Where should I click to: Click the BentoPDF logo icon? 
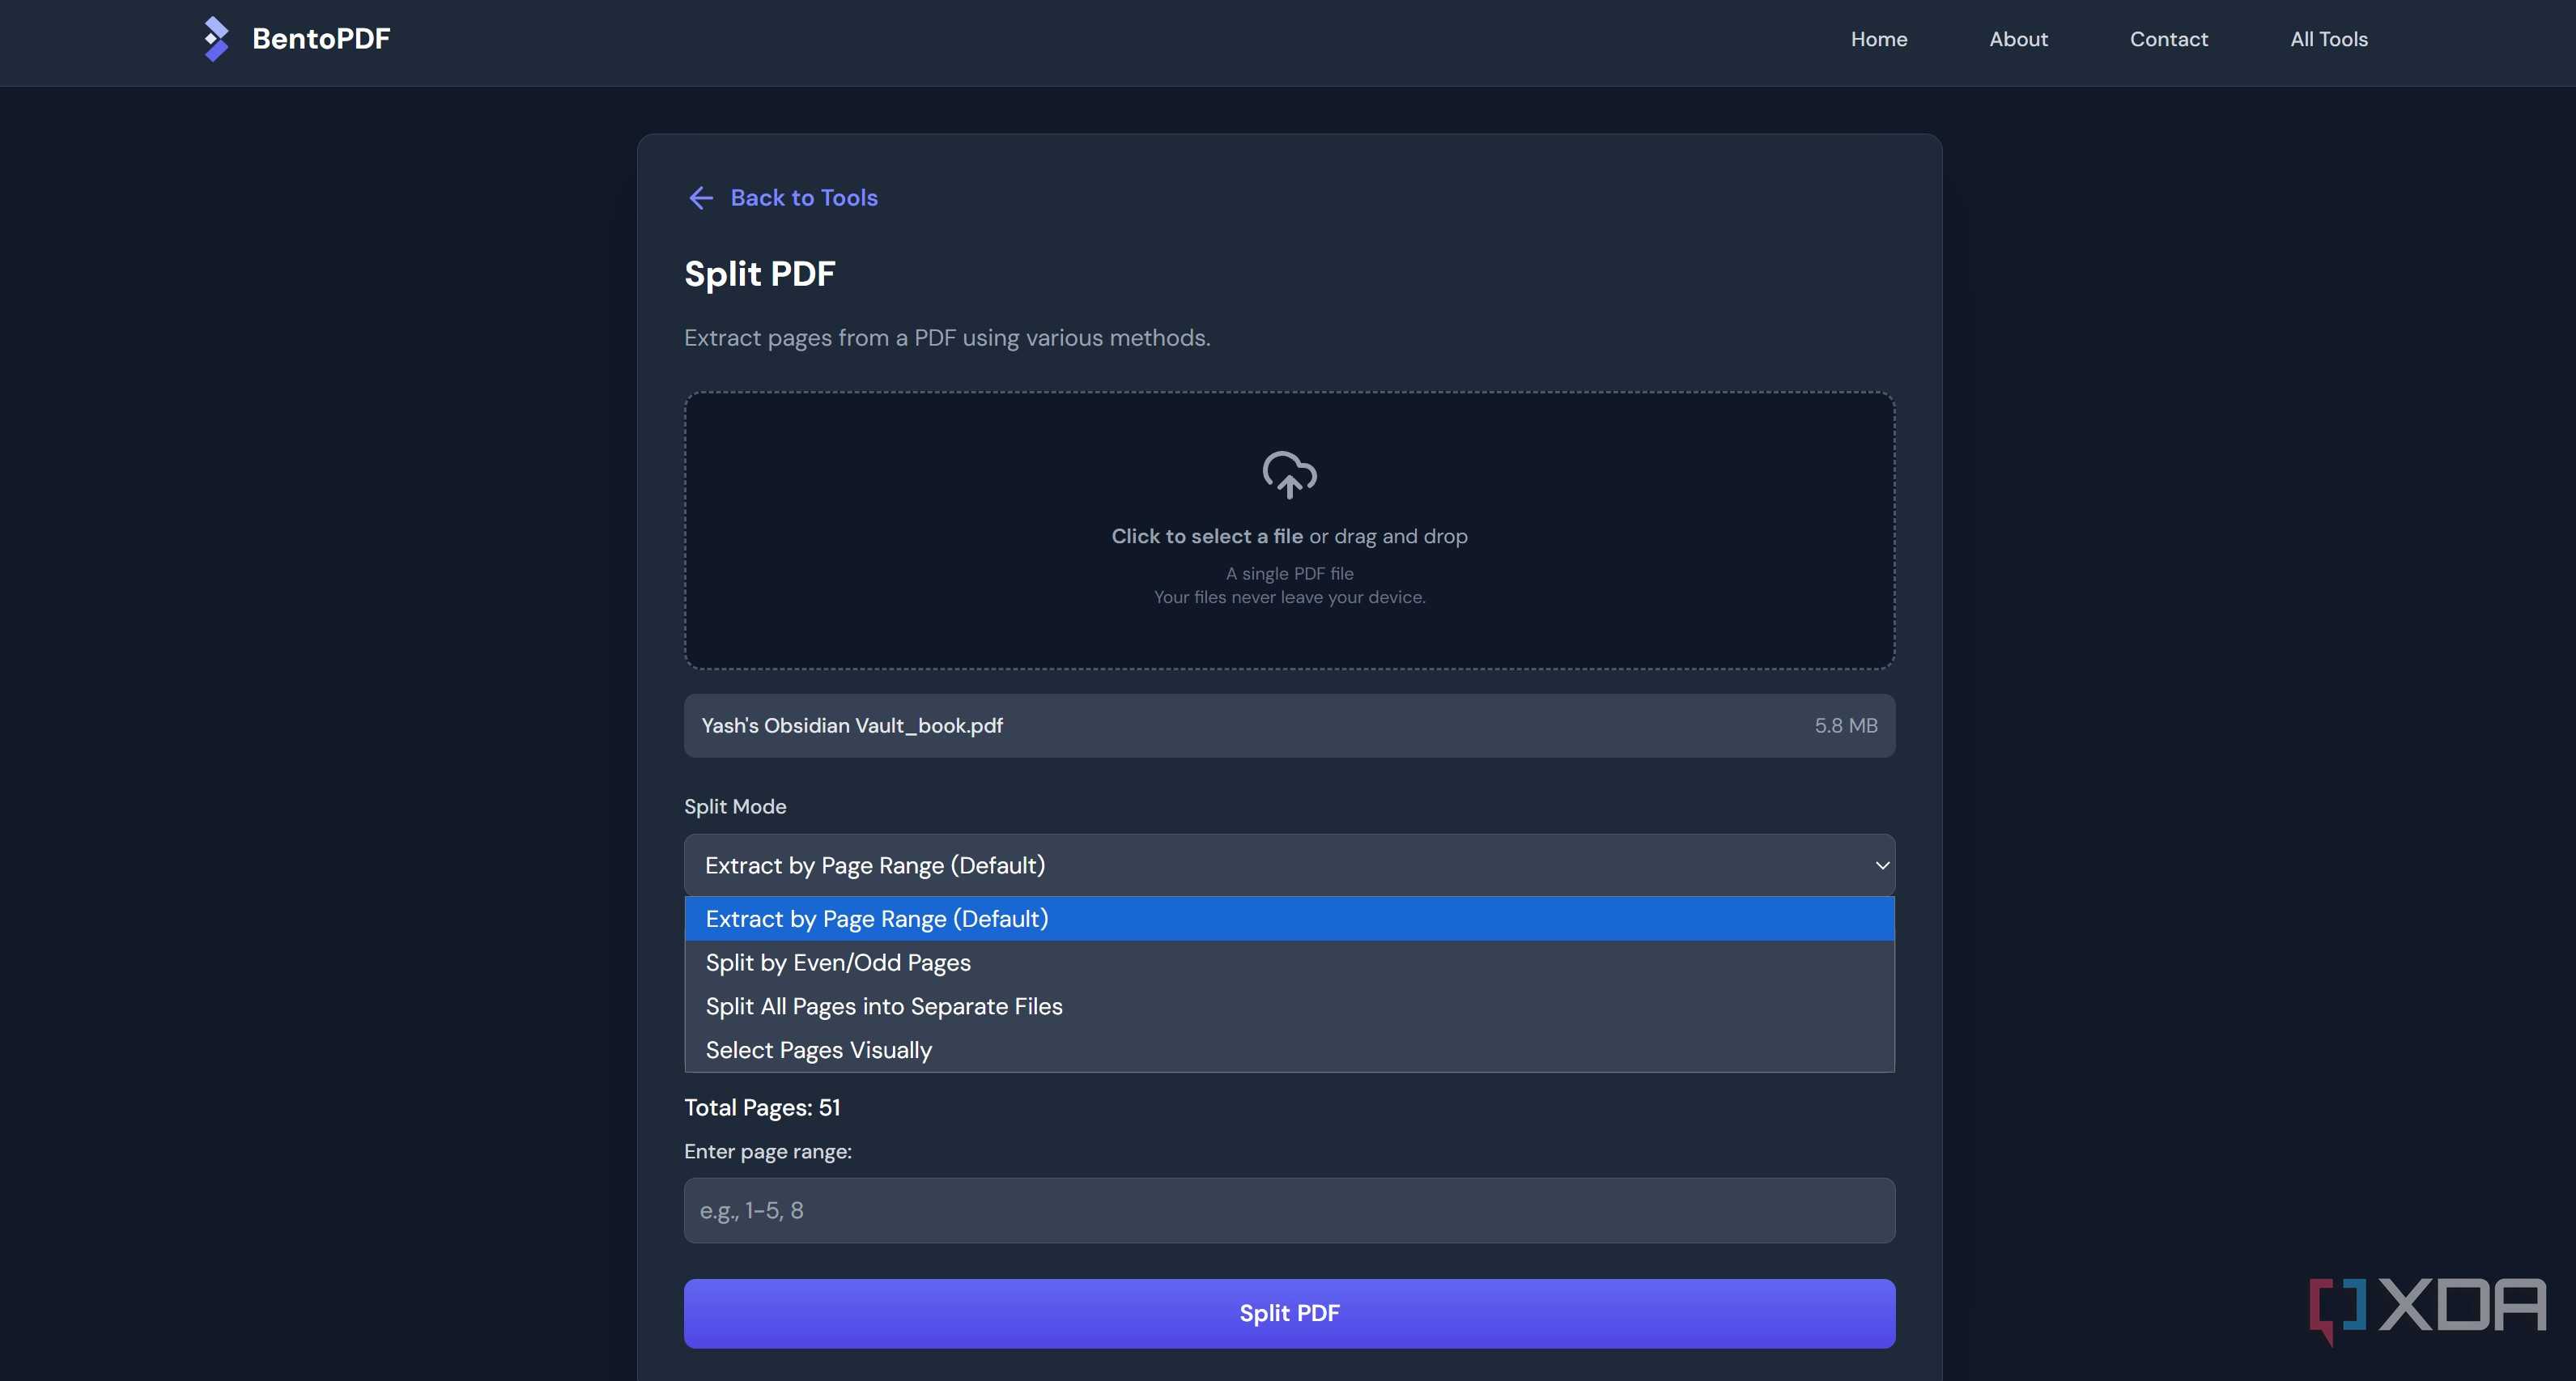click(x=216, y=39)
